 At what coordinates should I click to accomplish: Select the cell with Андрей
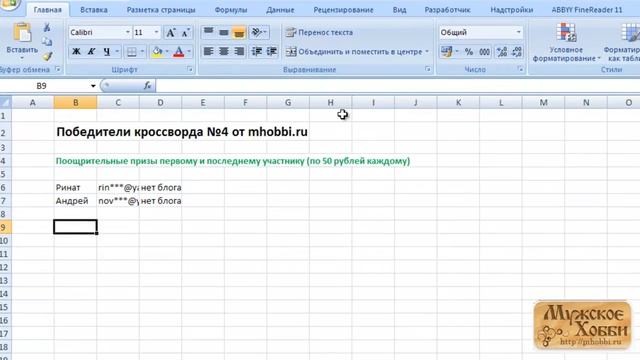pyautogui.click(x=76, y=201)
